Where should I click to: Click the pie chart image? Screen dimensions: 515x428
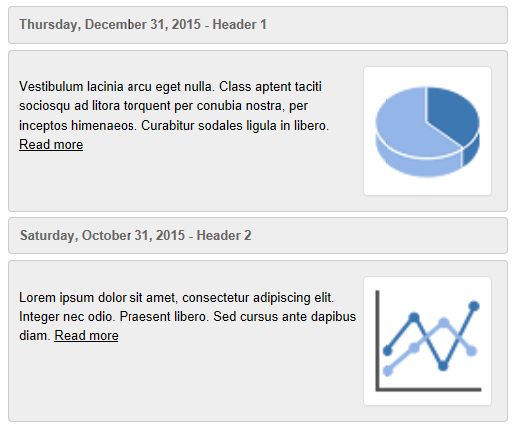pos(427,131)
